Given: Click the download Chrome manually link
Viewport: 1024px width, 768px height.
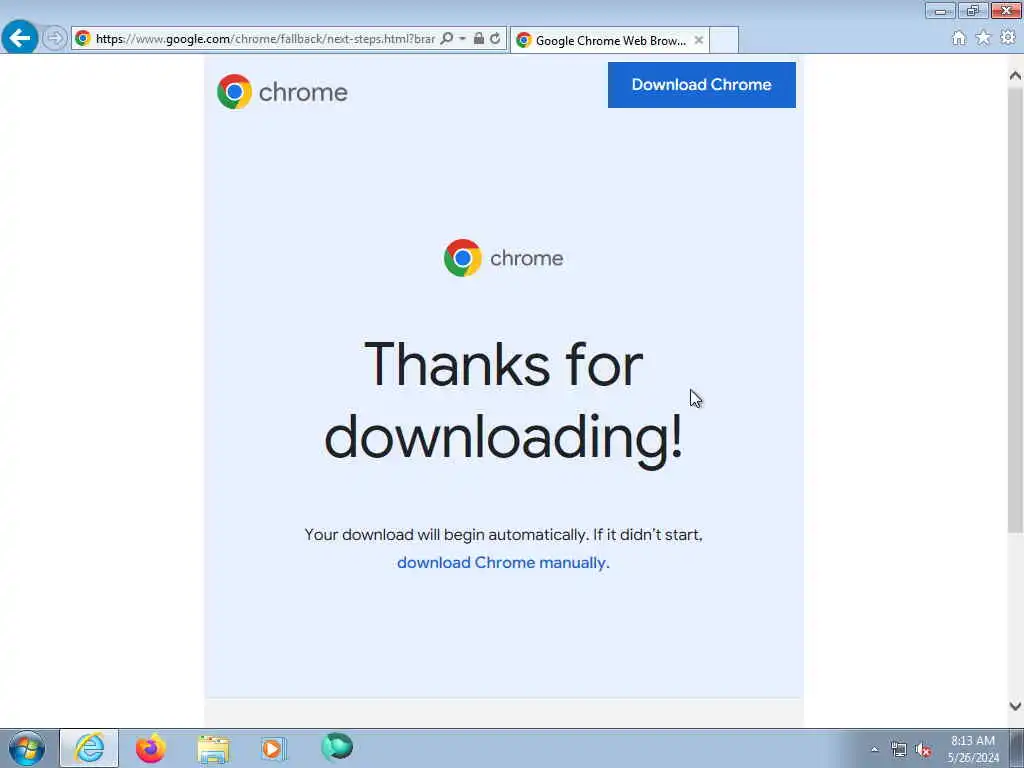Looking at the screenshot, I should click(503, 563).
